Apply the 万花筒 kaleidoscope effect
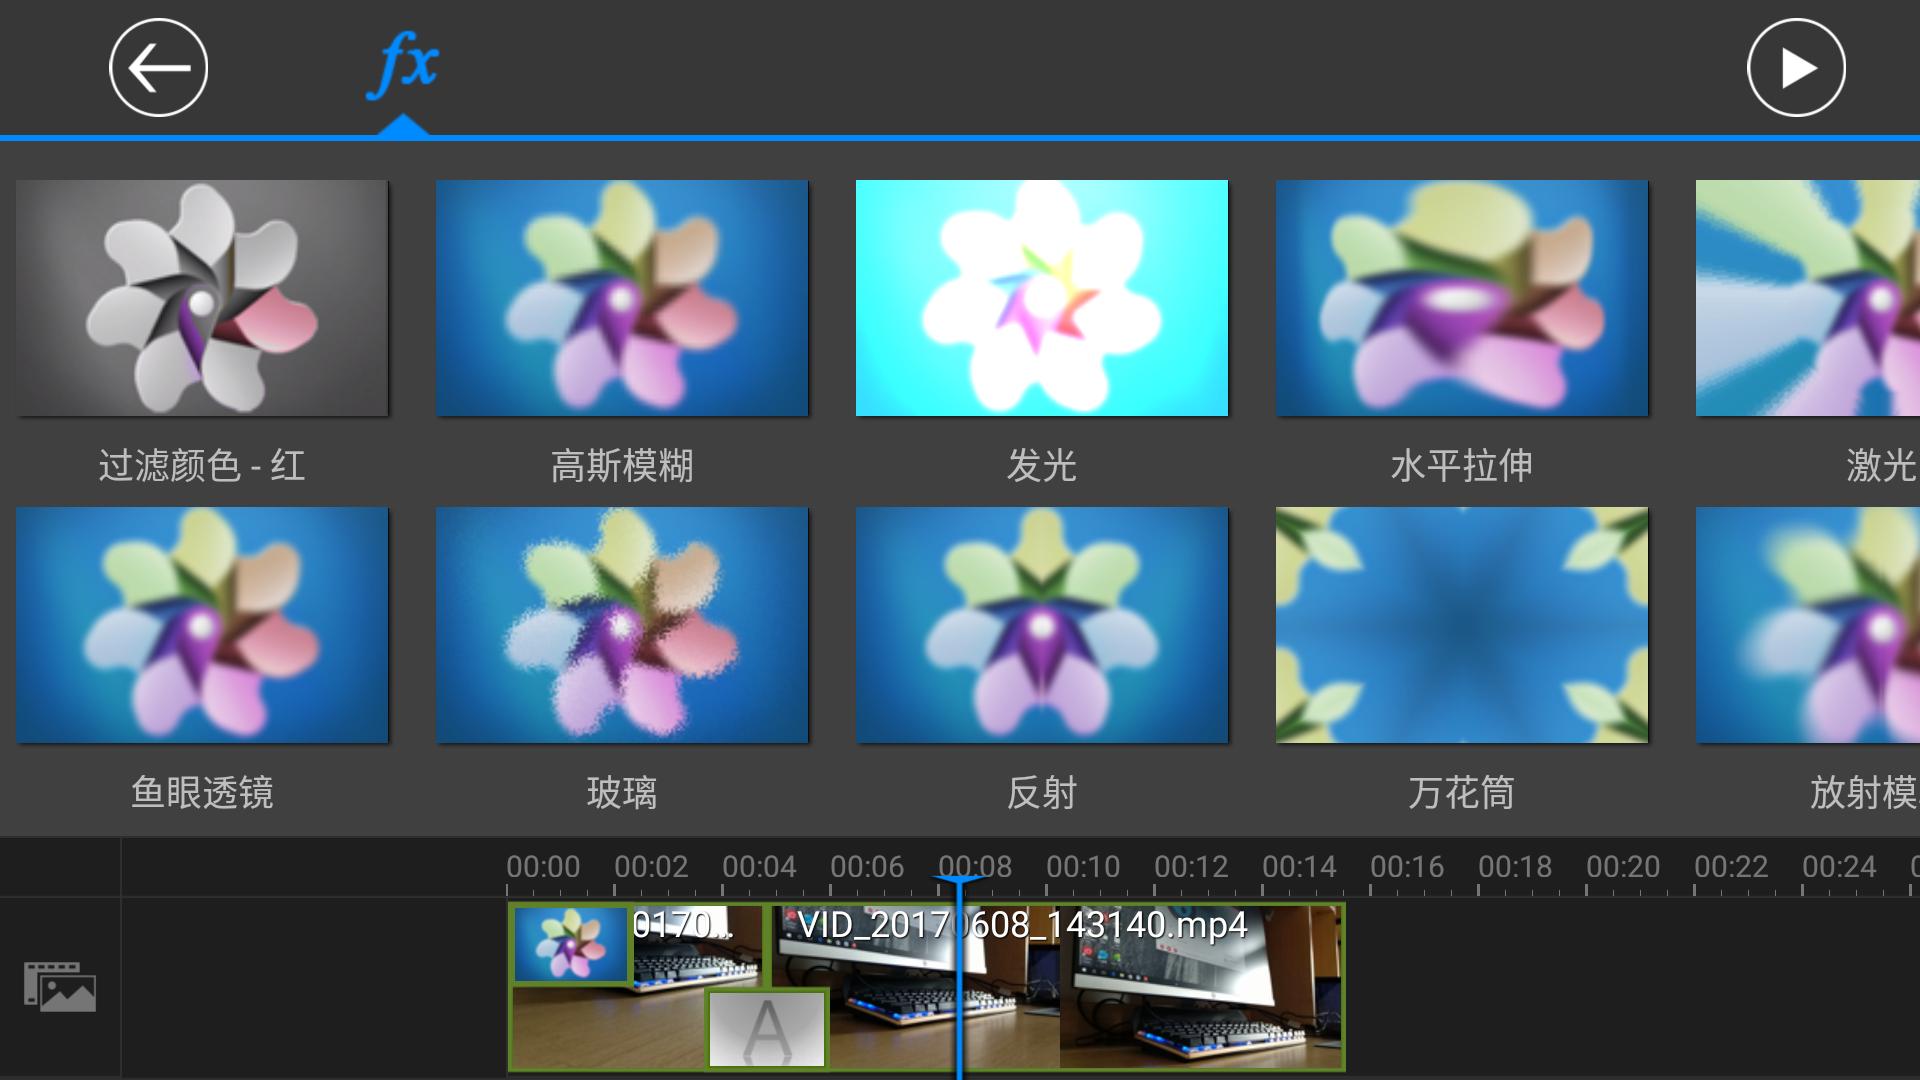Image resolution: width=1920 pixels, height=1080 pixels. (1461, 624)
